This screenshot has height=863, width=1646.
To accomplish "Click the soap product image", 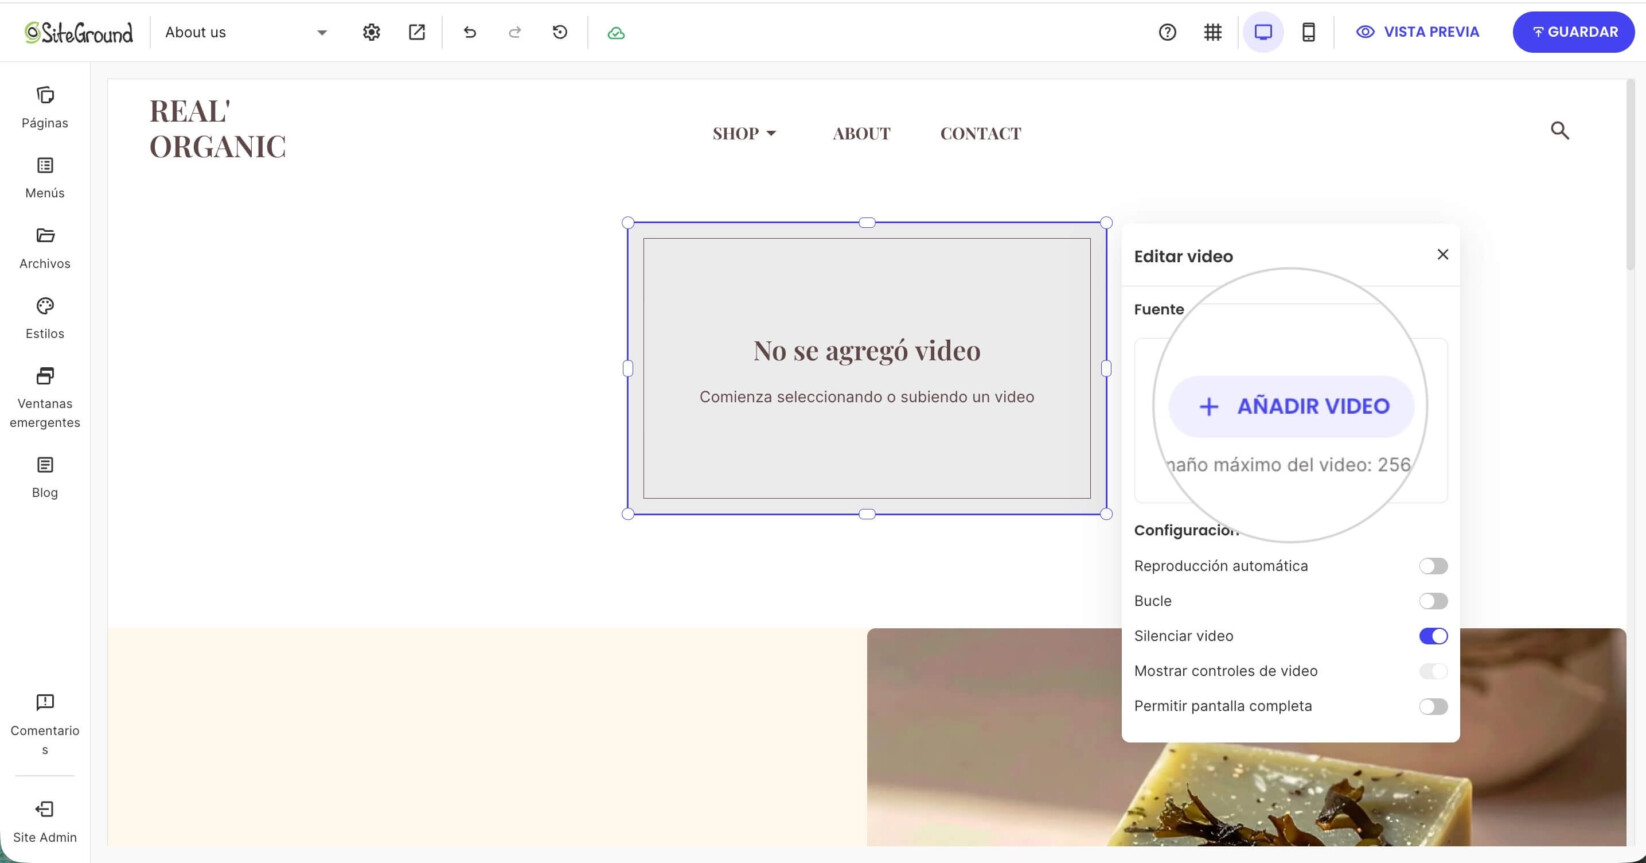I will click(x=1246, y=737).
